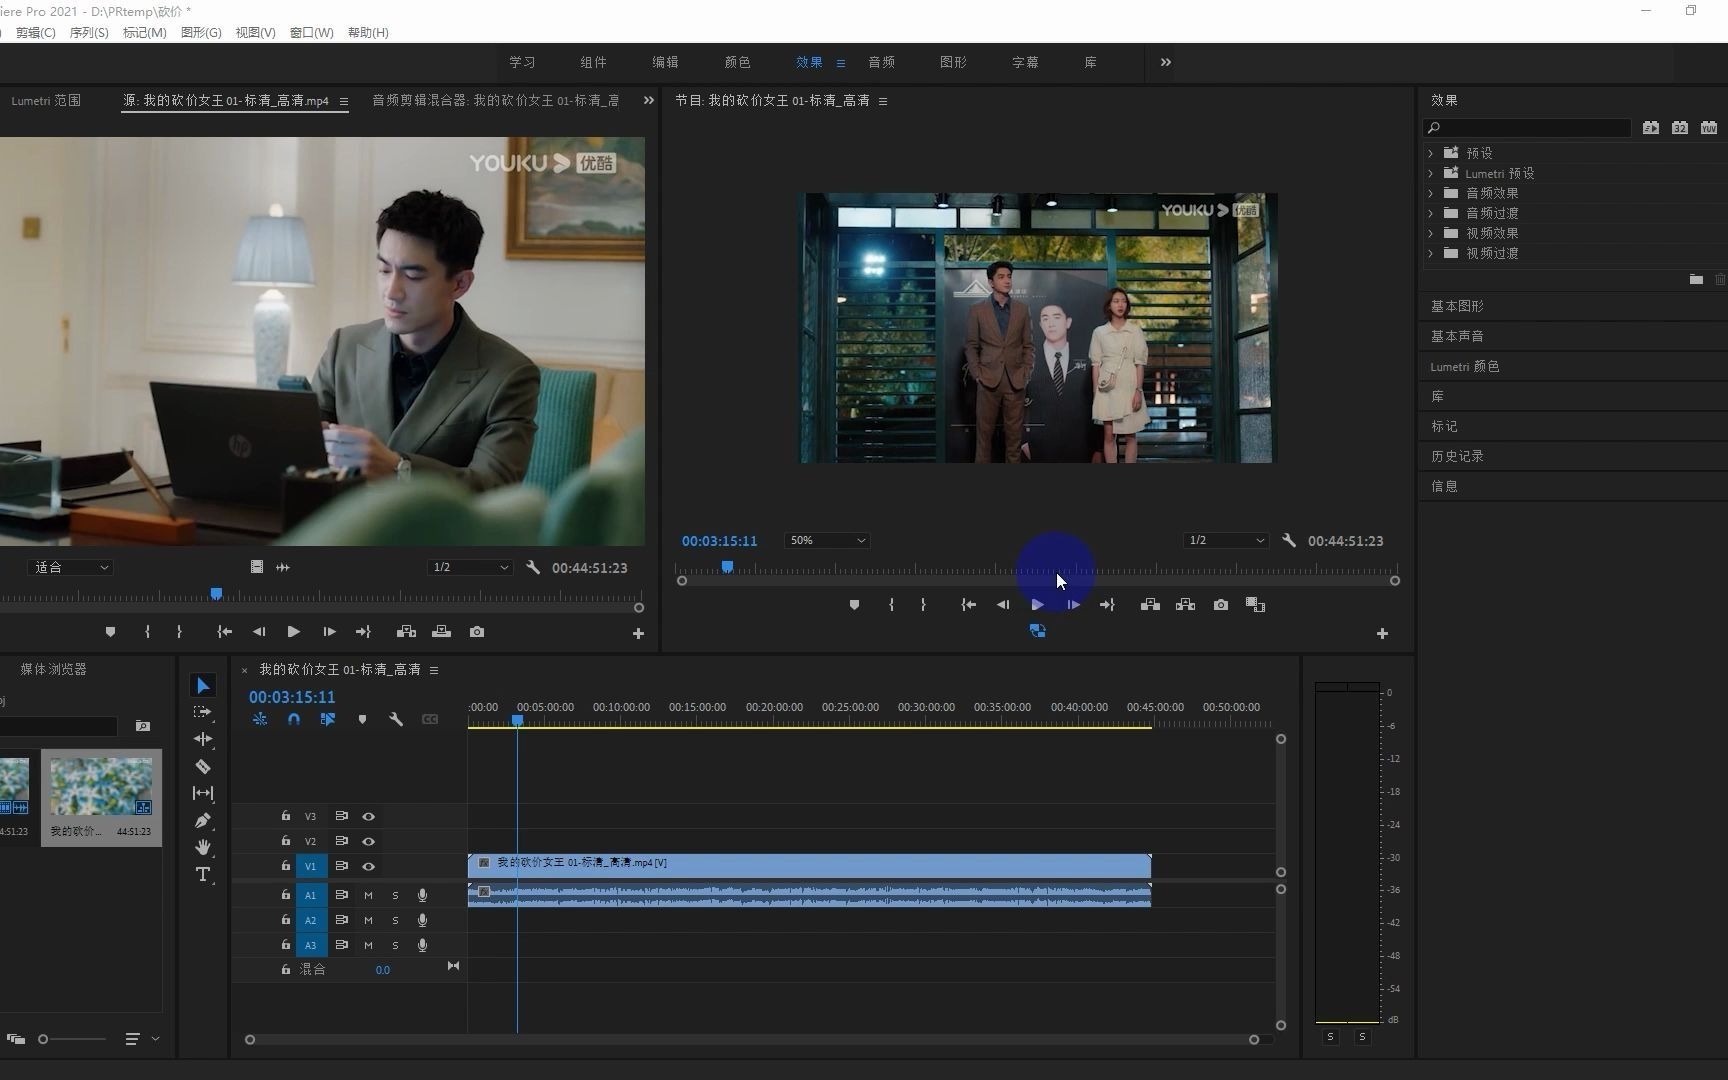Solo audio track A2
This screenshot has height=1080, width=1728.
395,920
